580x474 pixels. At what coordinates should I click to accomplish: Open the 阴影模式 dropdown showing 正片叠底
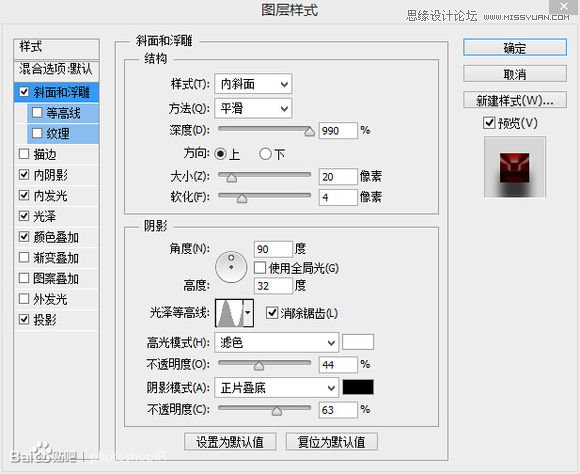coord(276,388)
